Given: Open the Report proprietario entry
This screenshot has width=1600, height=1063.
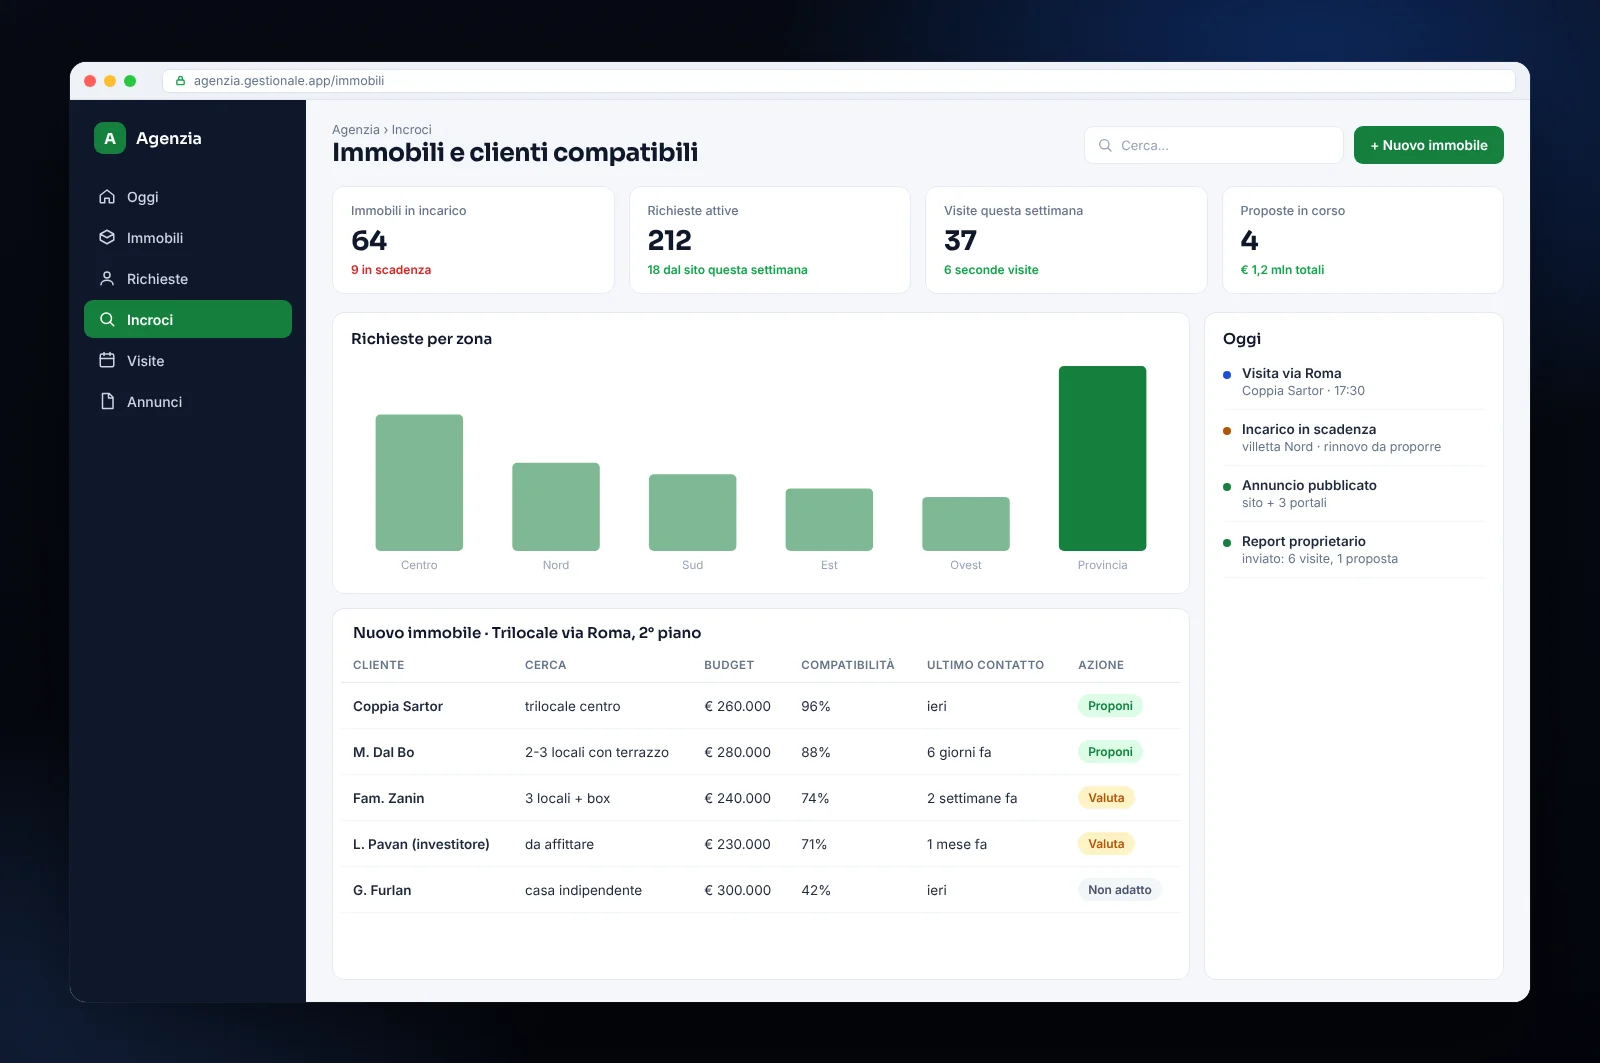Looking at the screenshot, I should [1353, 550].
